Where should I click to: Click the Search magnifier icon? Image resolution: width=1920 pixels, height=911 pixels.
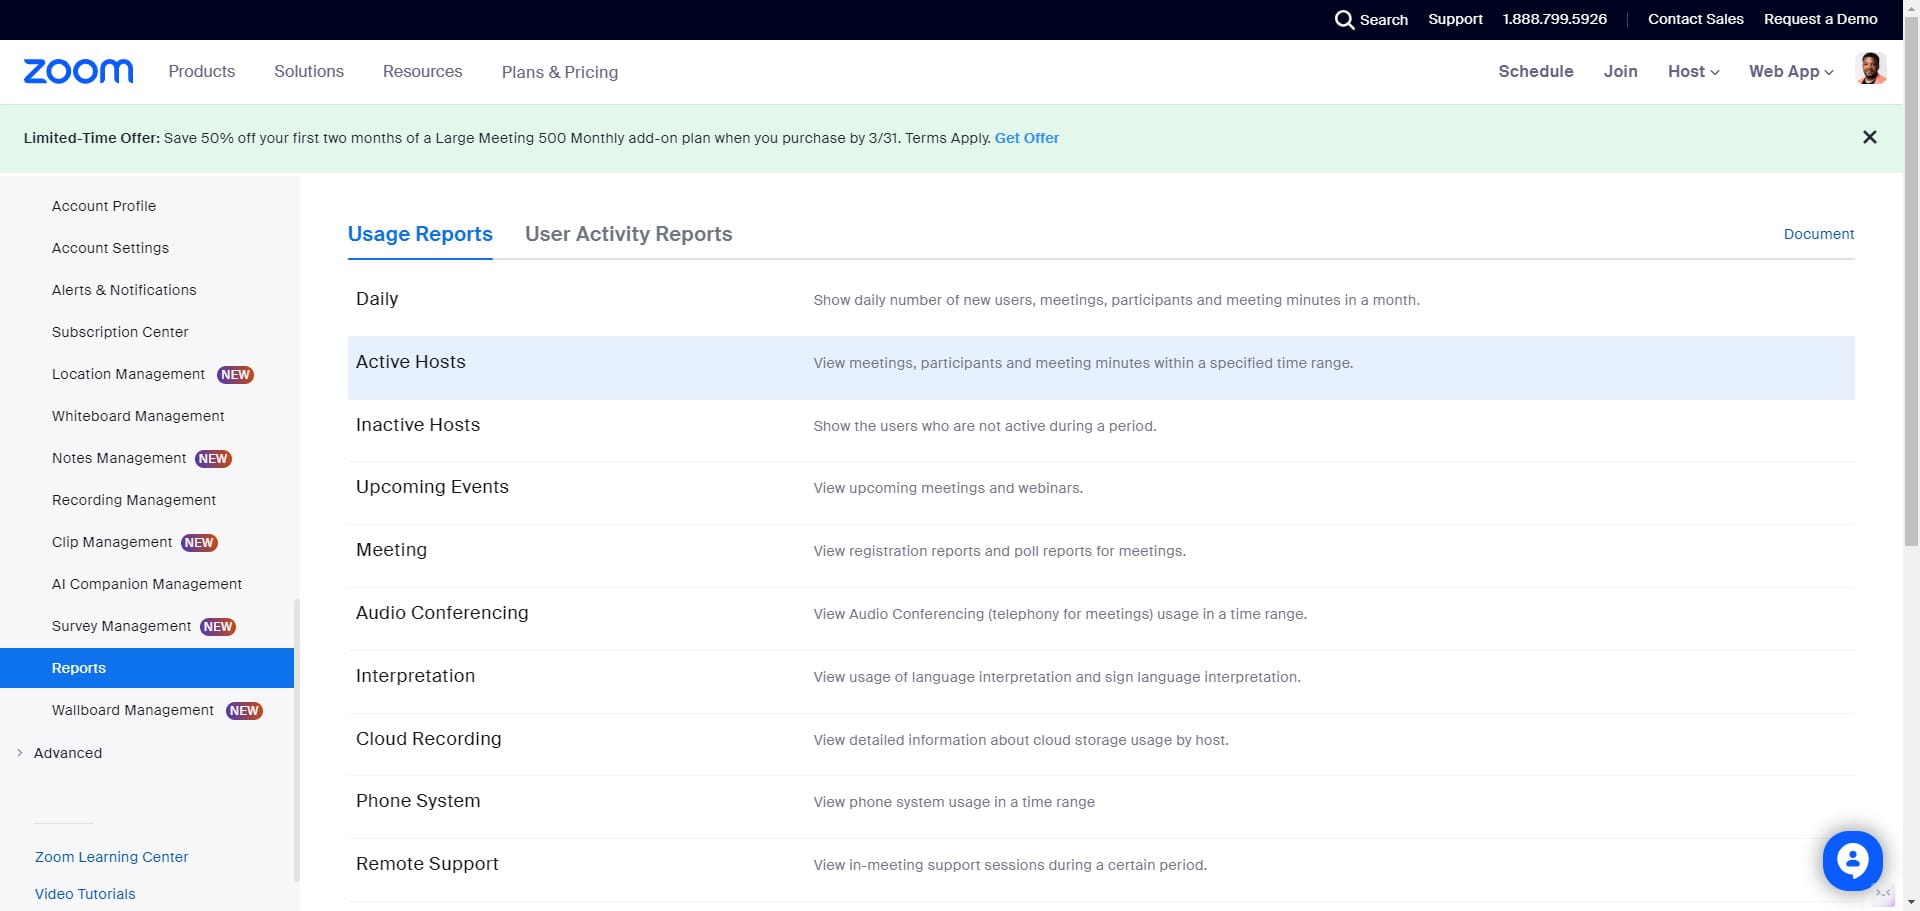point(1344,20)
